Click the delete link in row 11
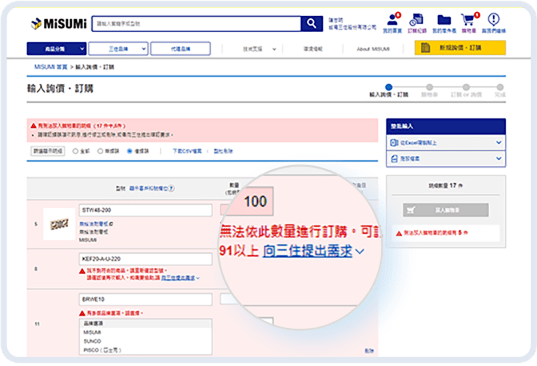This screenshot has height=366, width=537. 369,351
